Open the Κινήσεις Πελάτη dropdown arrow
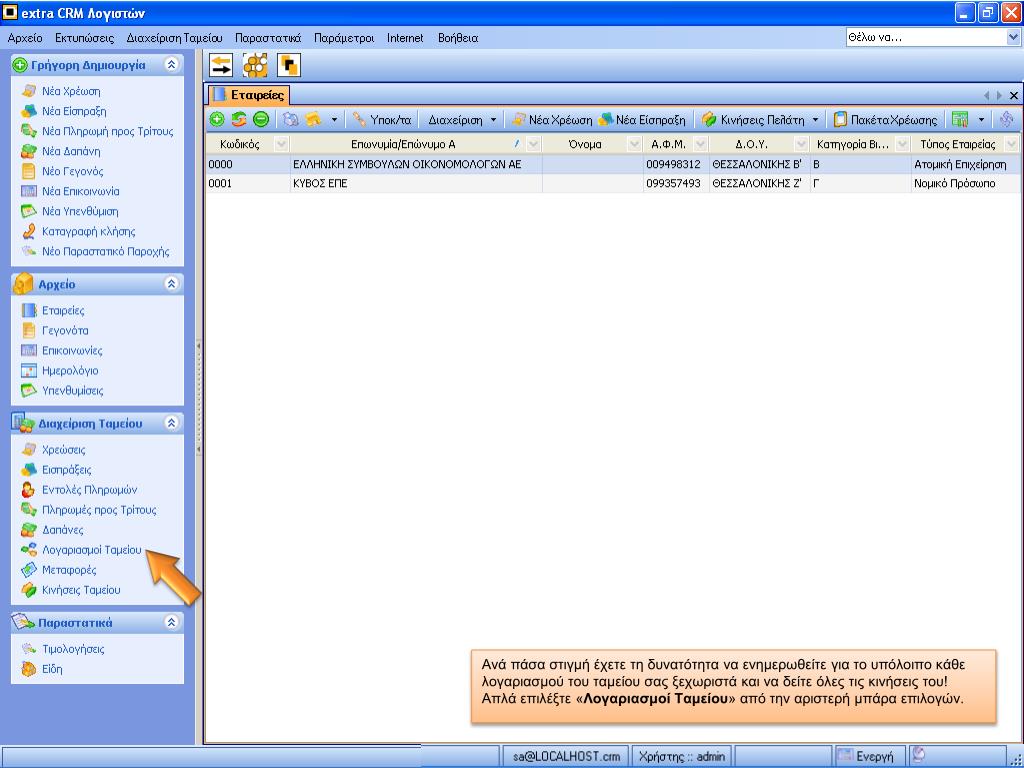 coord(815,120)
